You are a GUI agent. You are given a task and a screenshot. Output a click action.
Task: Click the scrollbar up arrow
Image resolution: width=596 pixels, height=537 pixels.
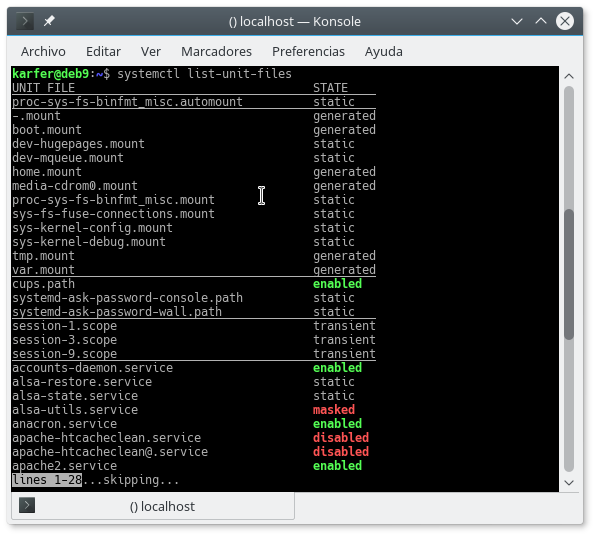pos(569,76)
